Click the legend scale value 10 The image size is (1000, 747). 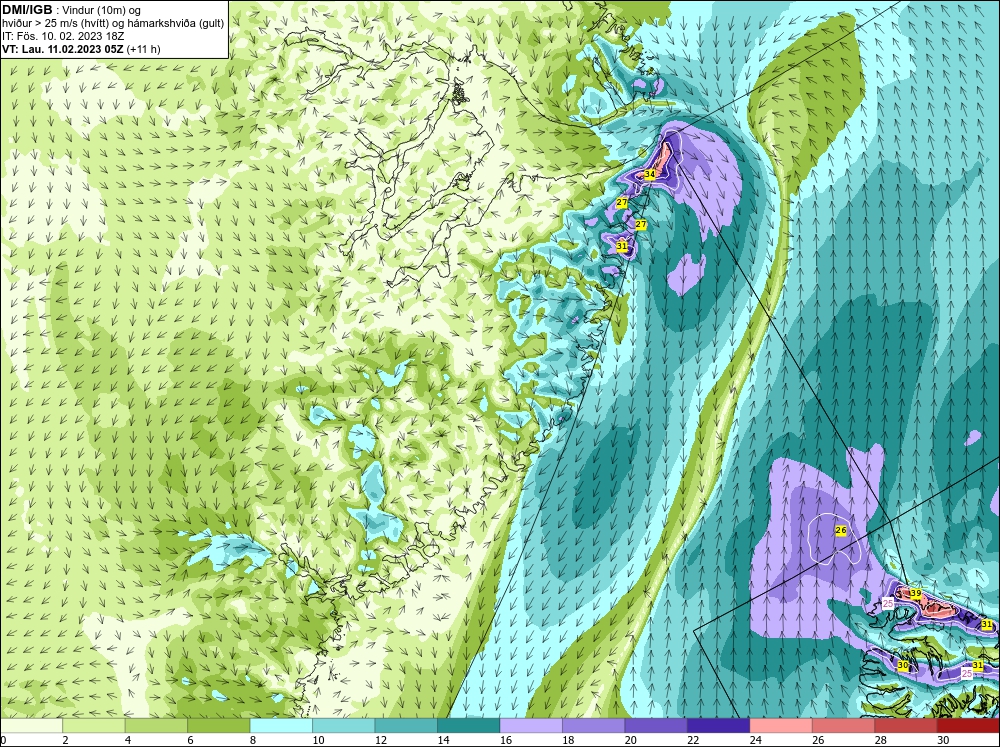tap(318, 740)
